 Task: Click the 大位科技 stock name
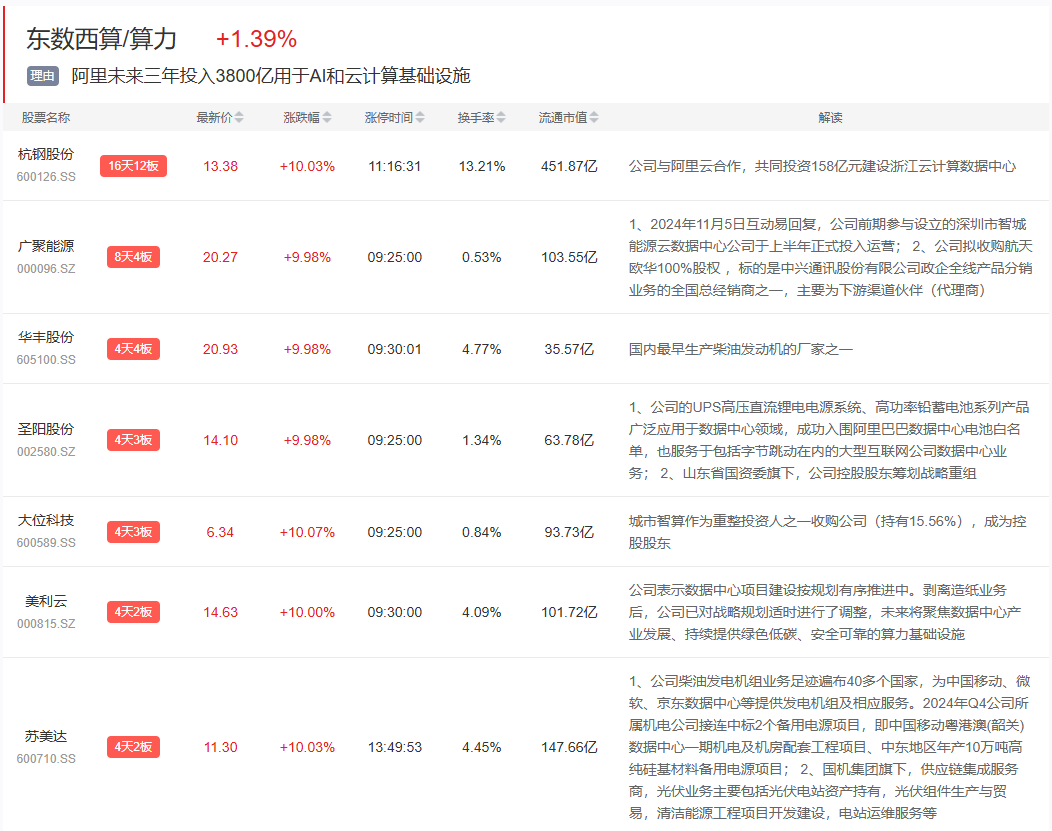pyautogui.click(x=46, y=521)
